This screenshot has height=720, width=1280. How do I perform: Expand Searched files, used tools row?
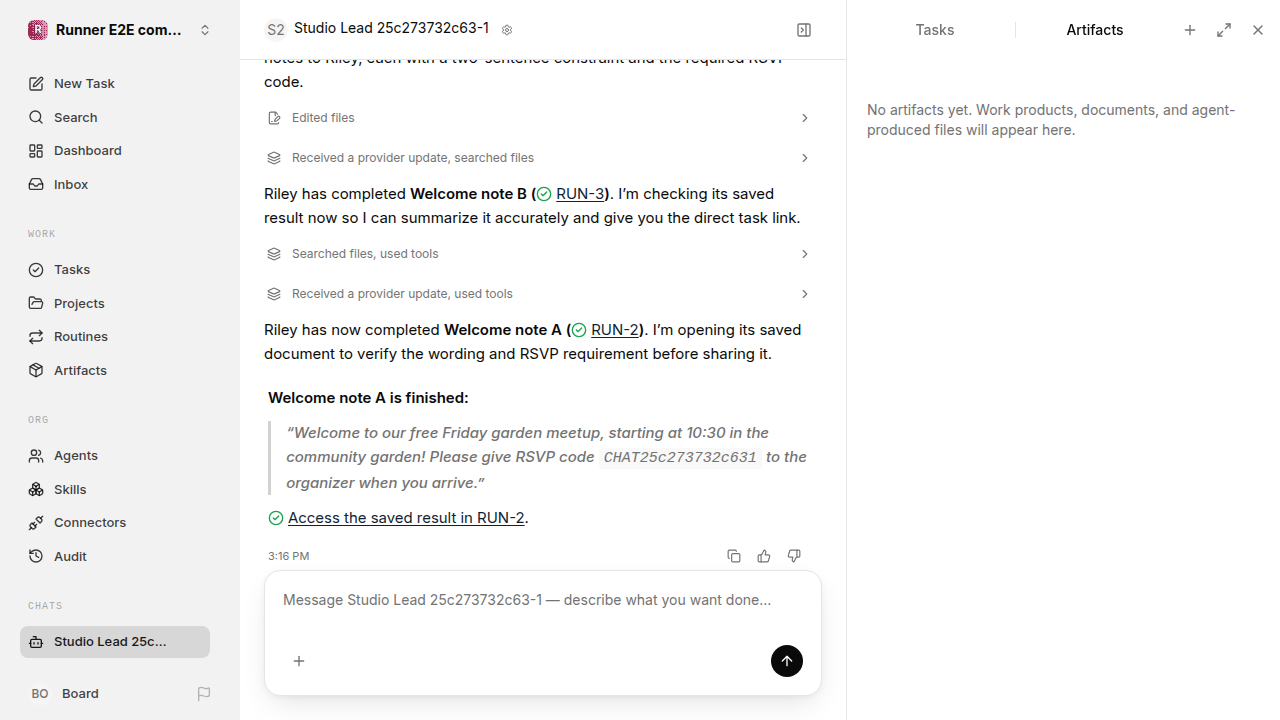point(539,254)
